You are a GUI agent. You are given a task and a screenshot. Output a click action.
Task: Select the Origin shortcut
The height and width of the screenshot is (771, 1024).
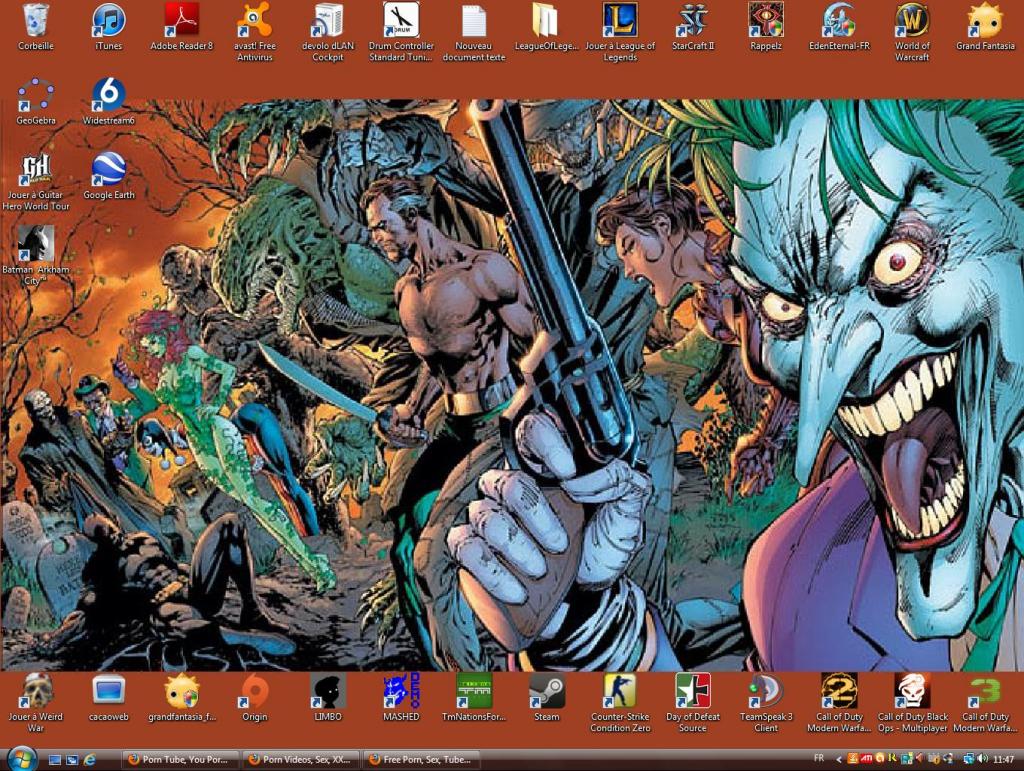[255, 699]
